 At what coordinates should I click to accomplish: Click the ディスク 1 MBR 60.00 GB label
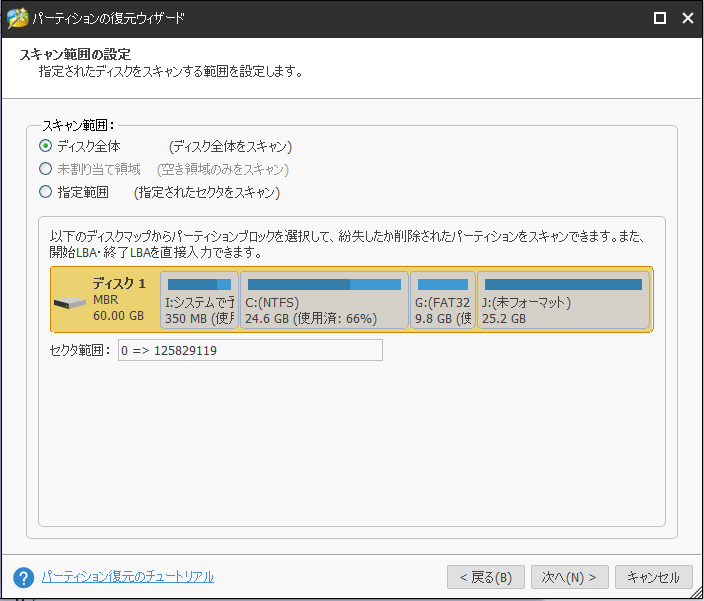pos(119,299)
